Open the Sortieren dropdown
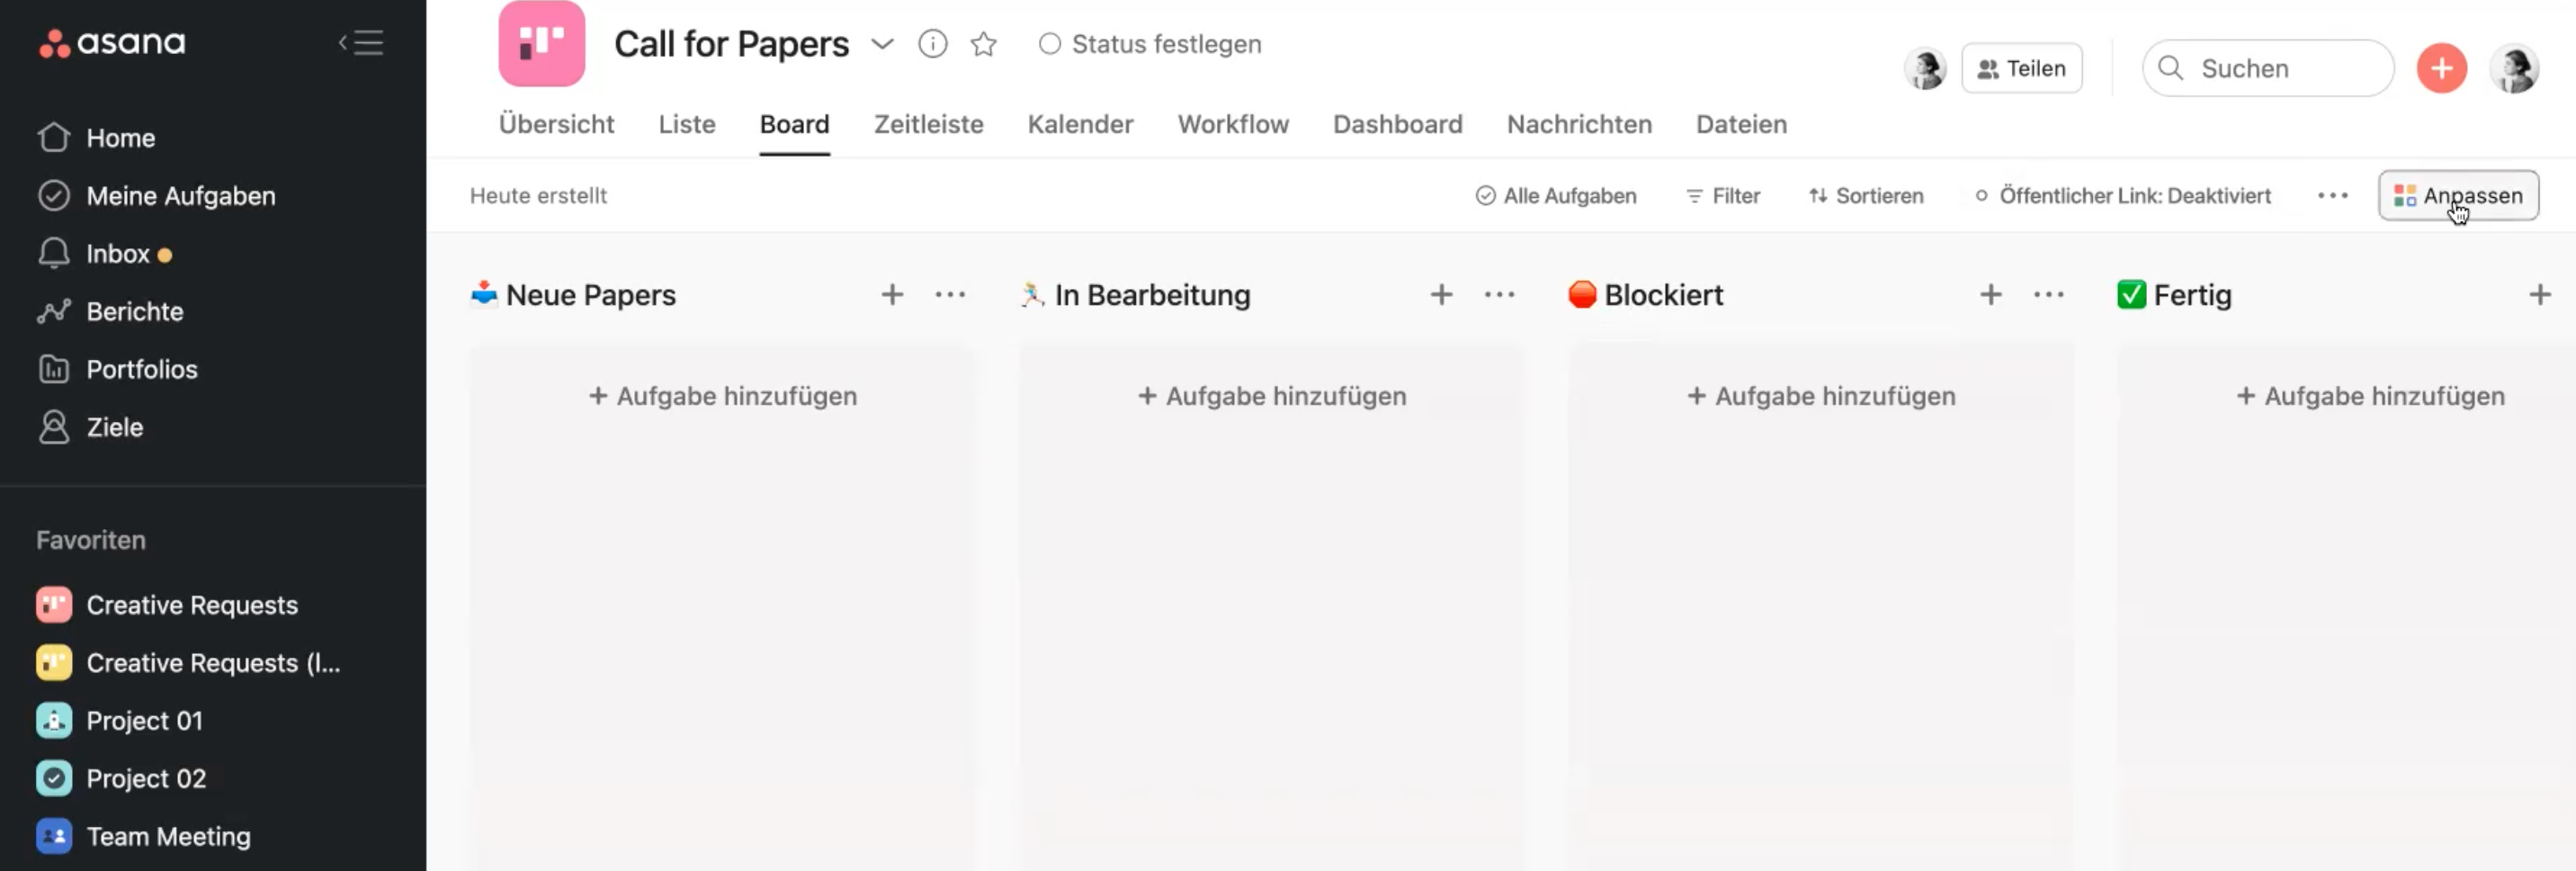This screenshot has height=871, width=2576. pyautogui.click(x=1866, y=196)
